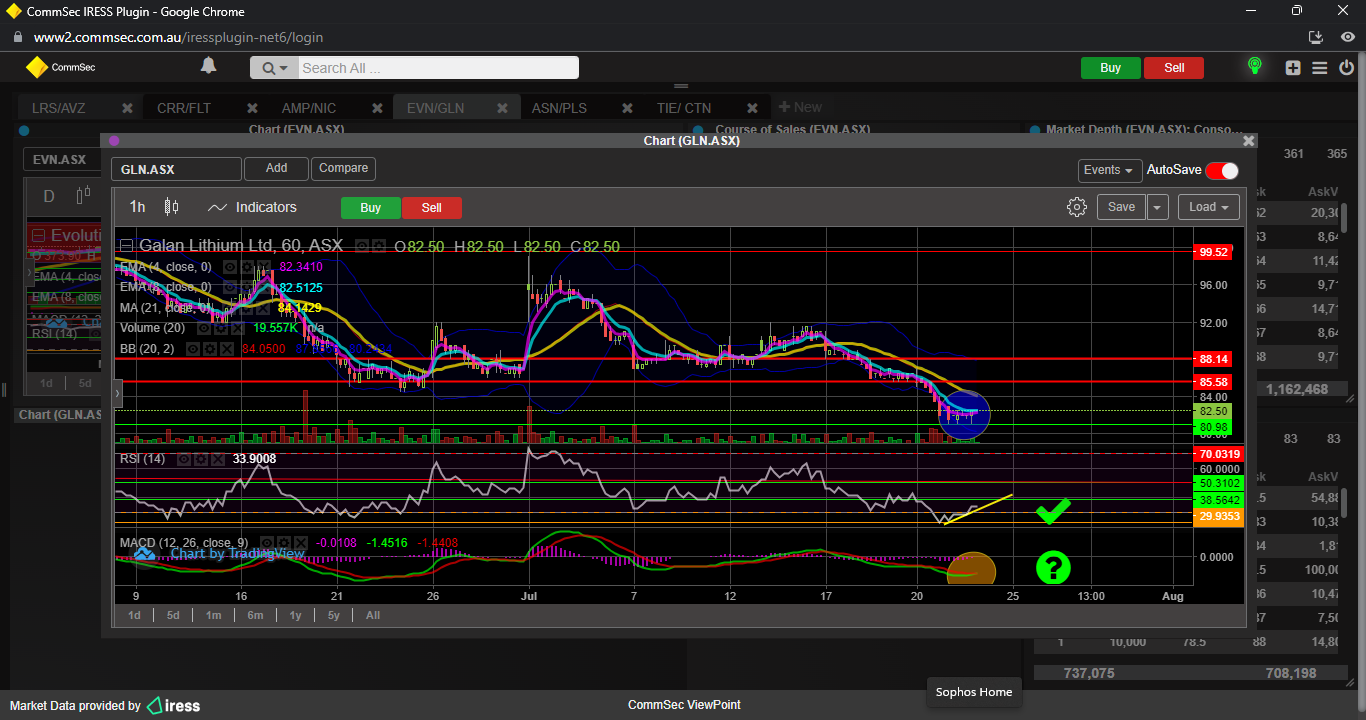Close the LRS/AVZ workspace tab
1366x720 pixels.
(127, 108)
